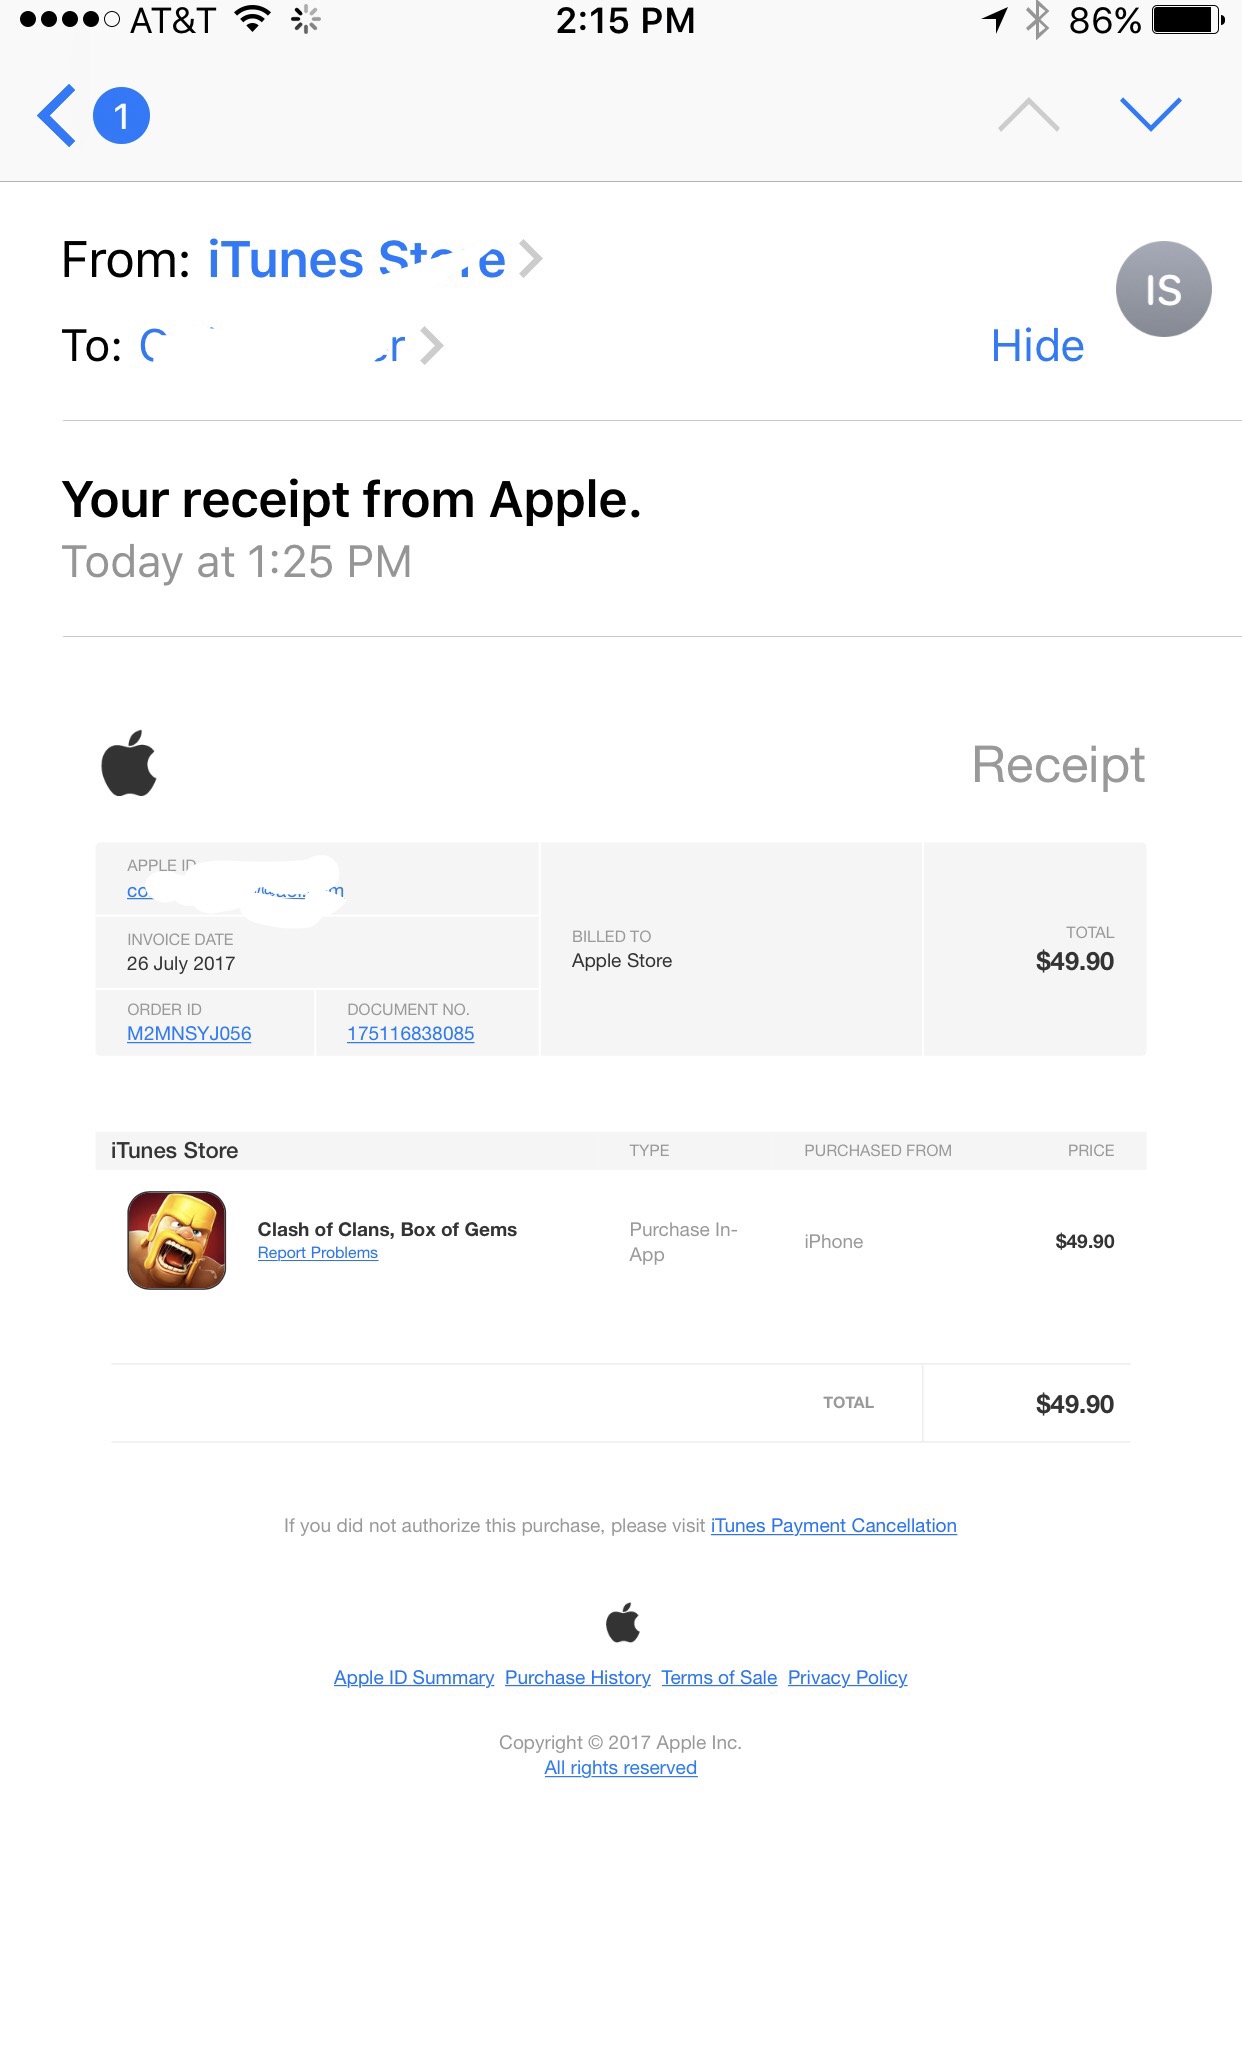Go to next message with down arrow

tap(1150, 115)
